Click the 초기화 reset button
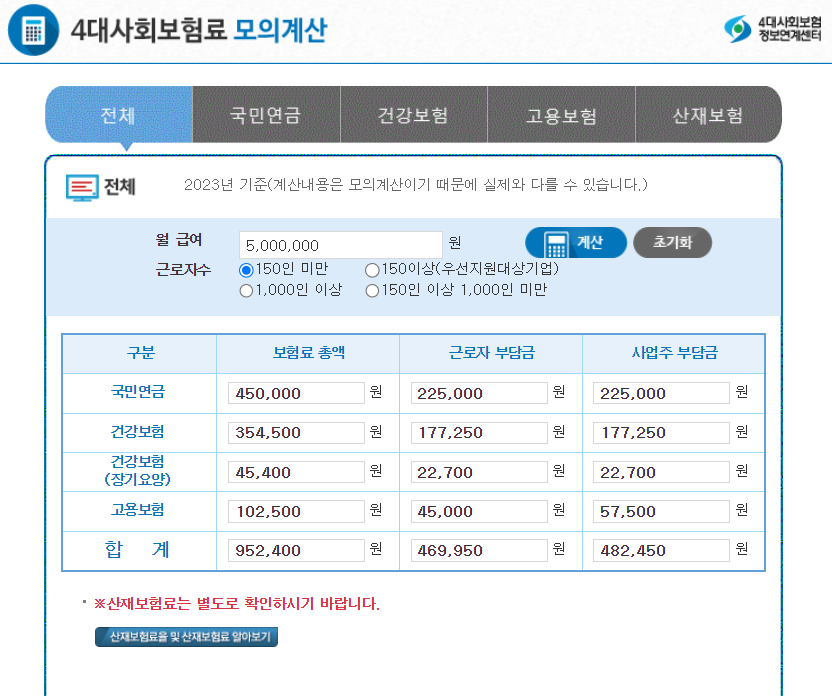The height and width of the screenshot is (696, 832). [672, 242]
